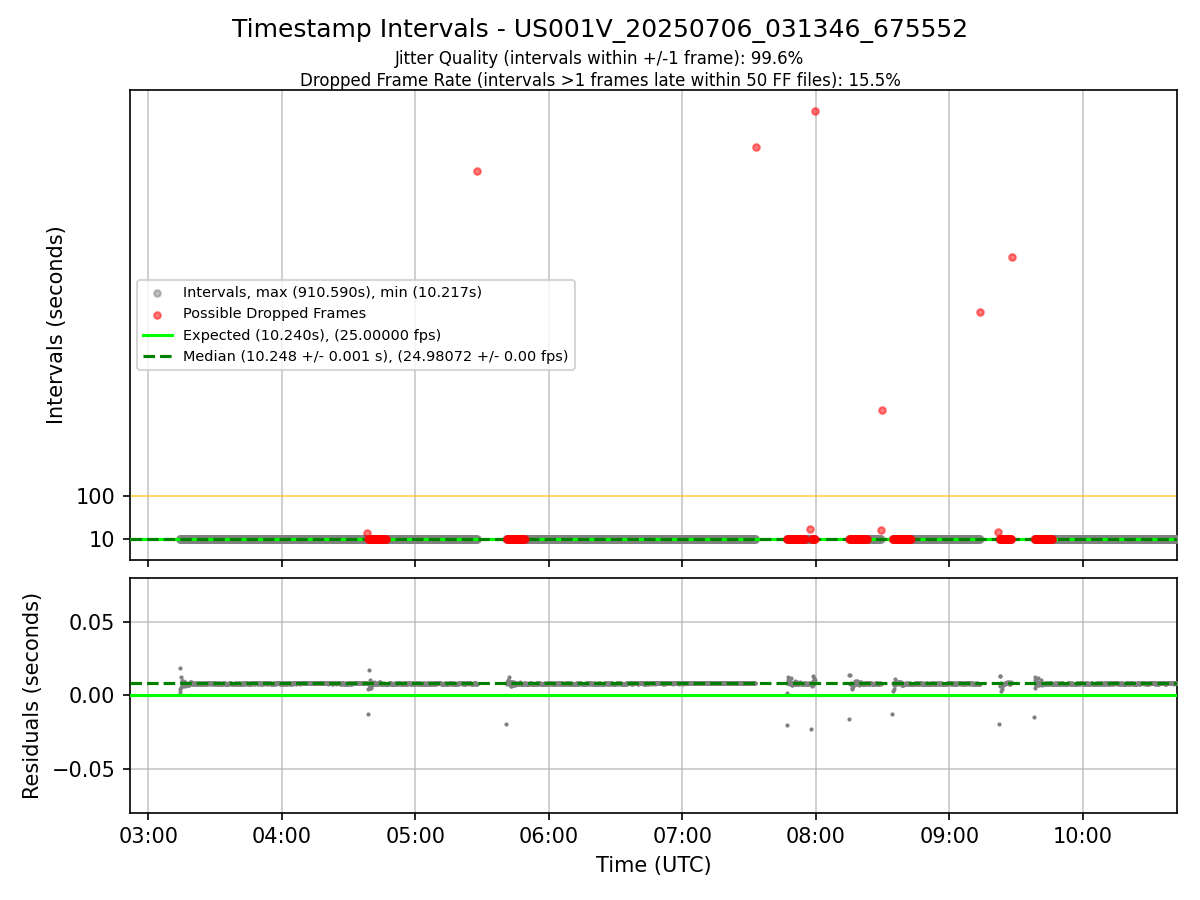
Task: Click the 10:00 x-axis tick label
Action: 1083,835
